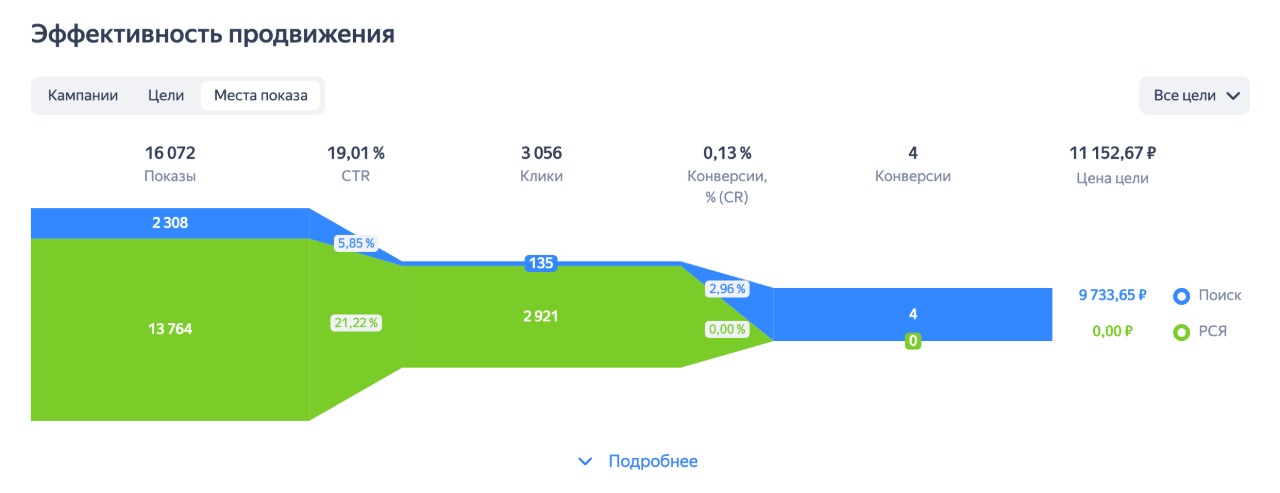Click the 21,22 % CTR badge
Image resolution: width=1280 pixels, height=493 pixels.
click(x=355, y=323)
